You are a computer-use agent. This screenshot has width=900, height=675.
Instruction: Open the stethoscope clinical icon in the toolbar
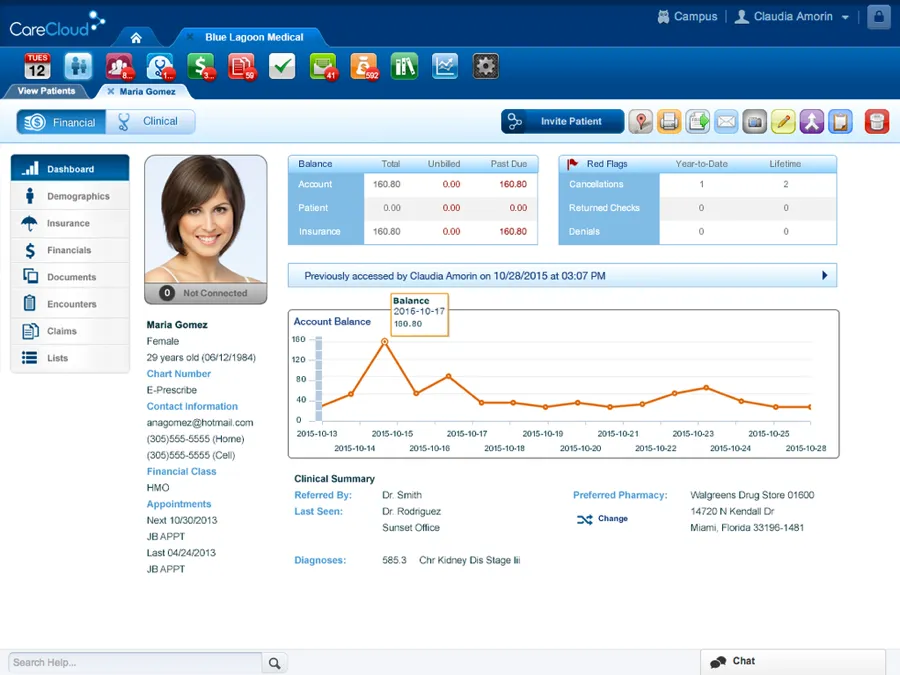pos(160,66)
